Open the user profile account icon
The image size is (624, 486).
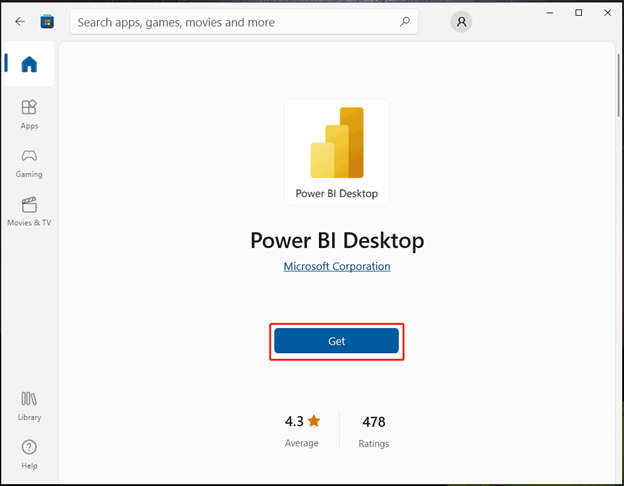point(461,21)
